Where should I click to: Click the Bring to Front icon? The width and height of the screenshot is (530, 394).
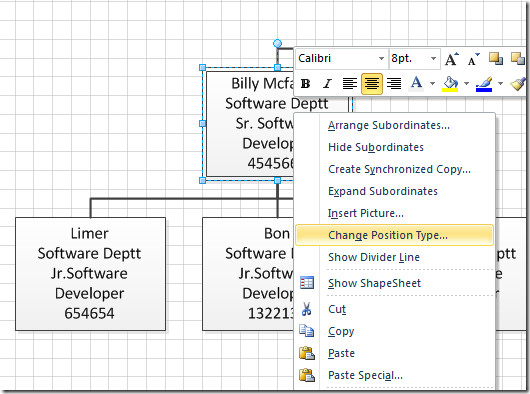(x=496, y=58)
